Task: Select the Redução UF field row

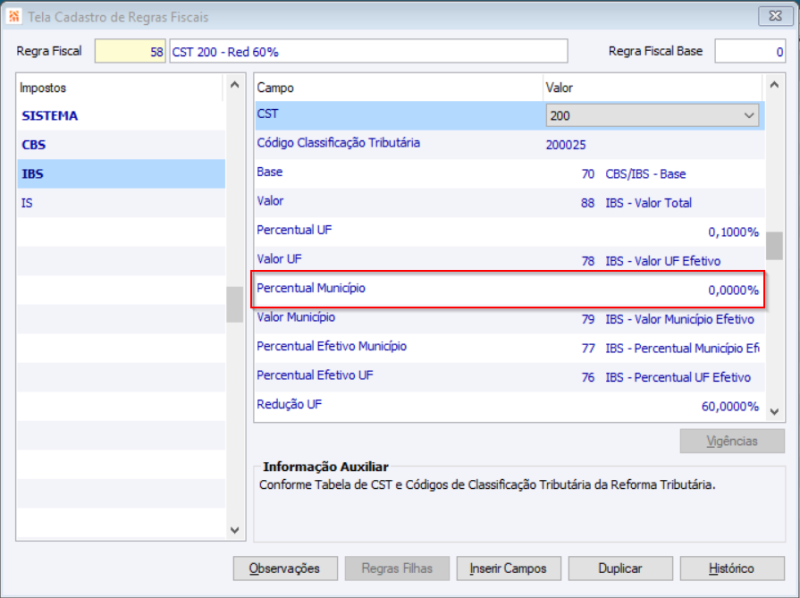Action: coord(509,407)
